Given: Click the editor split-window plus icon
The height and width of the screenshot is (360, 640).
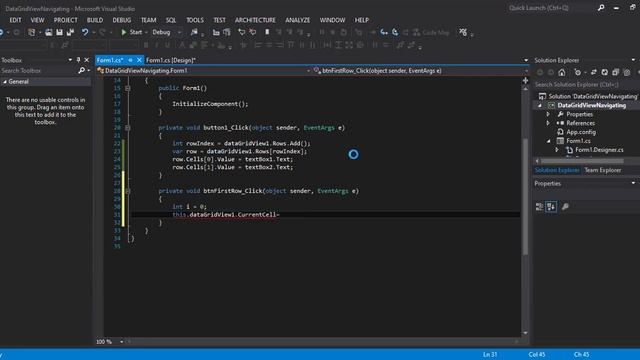Looking at the screenshot, I should click(525, 80).
